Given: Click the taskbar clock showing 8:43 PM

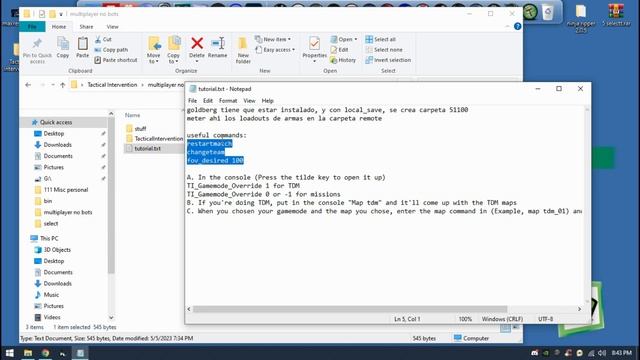Looking at the screenshot, I should pos(622,353).
